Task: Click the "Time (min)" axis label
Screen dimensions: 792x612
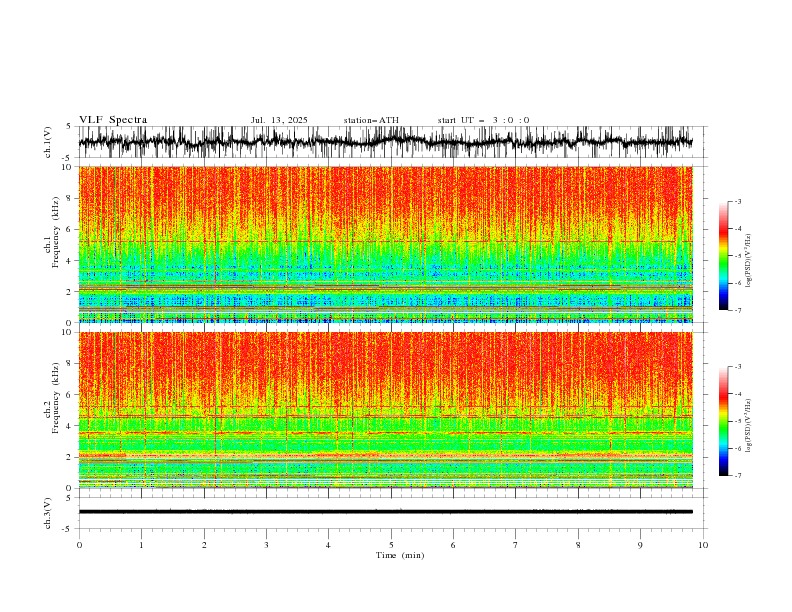Action: tap(400, 555)
